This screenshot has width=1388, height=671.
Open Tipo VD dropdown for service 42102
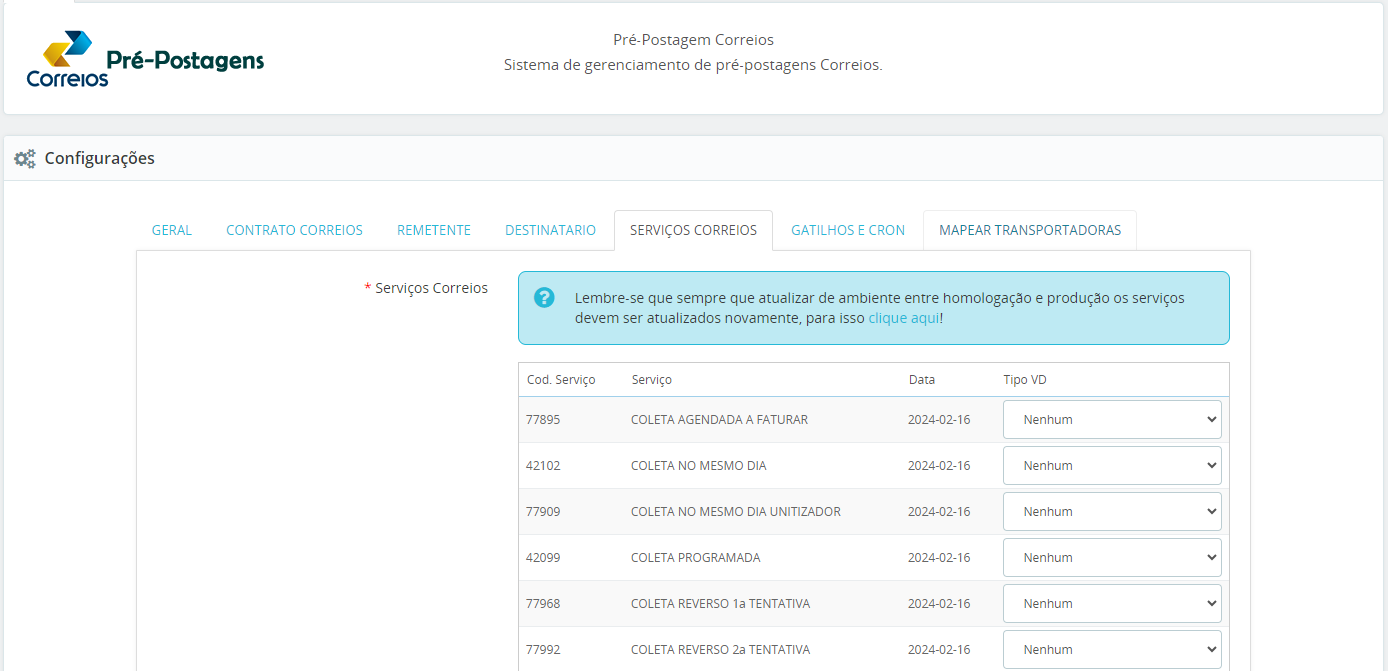tap(1112, 466)
